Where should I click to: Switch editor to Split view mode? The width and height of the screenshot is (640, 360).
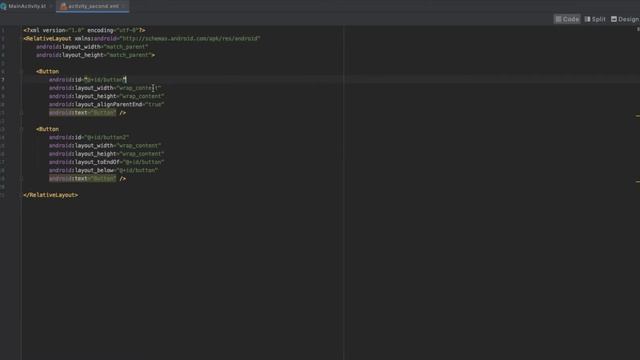(x=595, y=19)
